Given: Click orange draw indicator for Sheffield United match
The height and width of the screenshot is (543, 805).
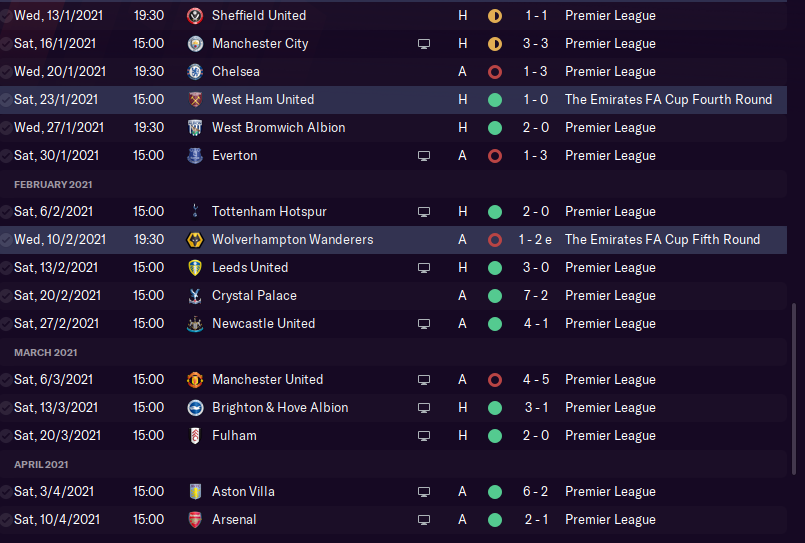Looking at the screenshot, I should coord(494,16).
